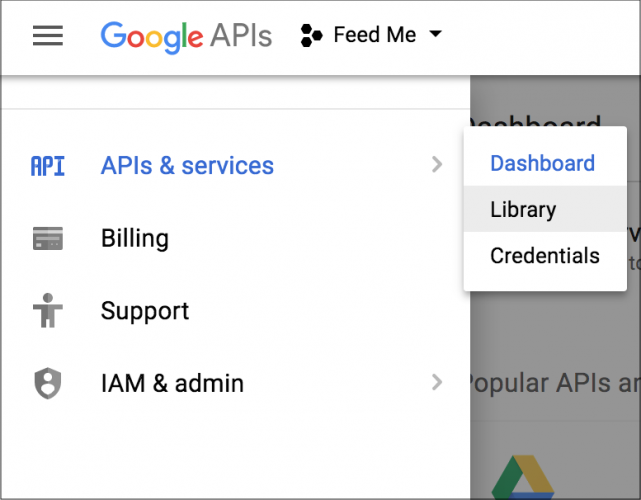
Task: Click the Google APIs logo
Action: 186,37
